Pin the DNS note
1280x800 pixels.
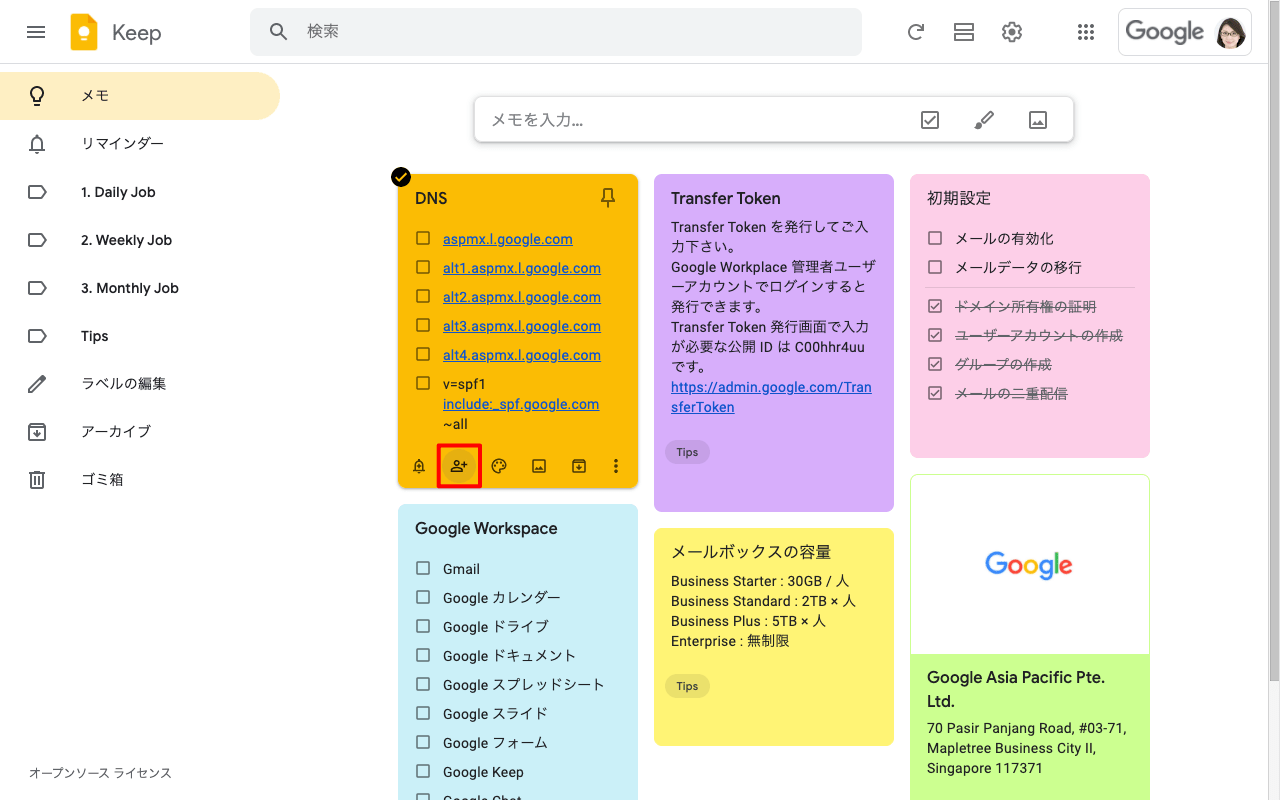[608, 198]
